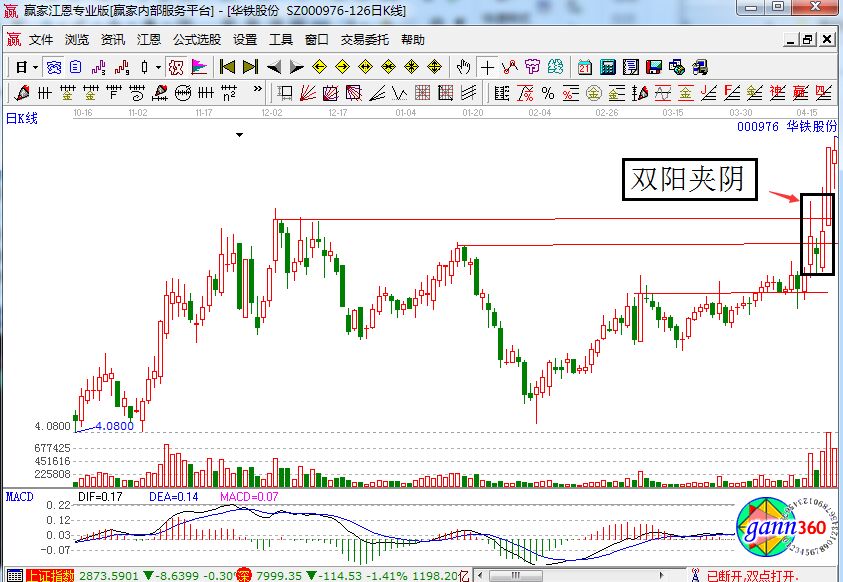Select the crosshair cursor tool
This screenshot has height=582, width=843.
487,67
